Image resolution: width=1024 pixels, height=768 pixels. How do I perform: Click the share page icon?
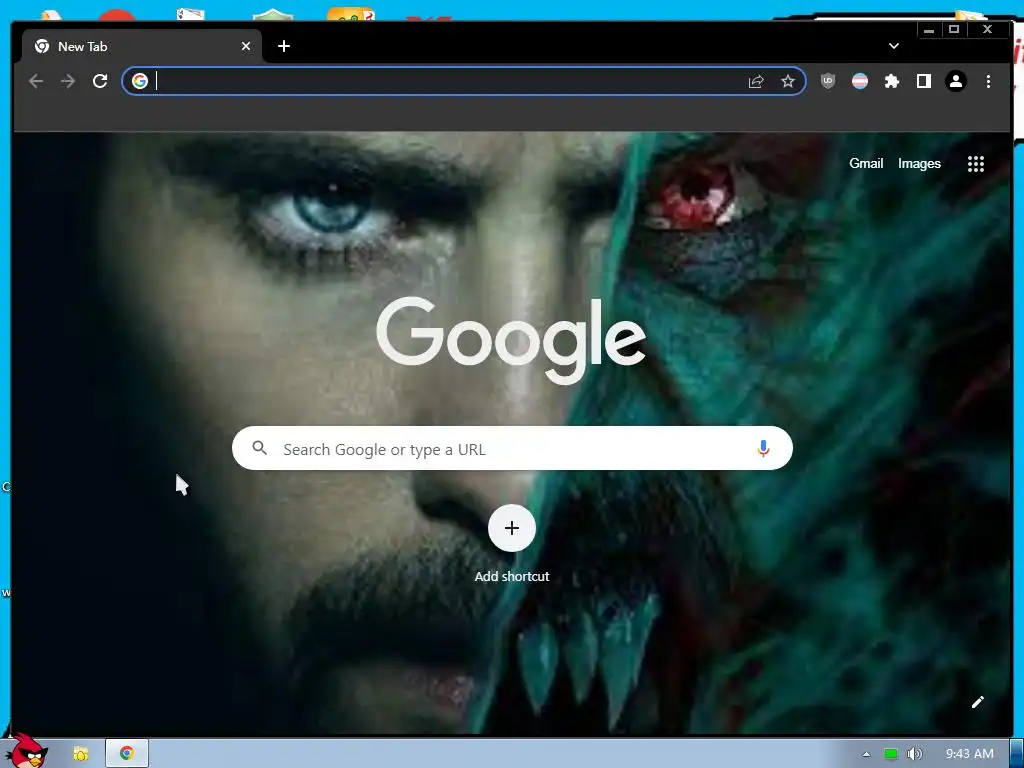coord(756,81)
